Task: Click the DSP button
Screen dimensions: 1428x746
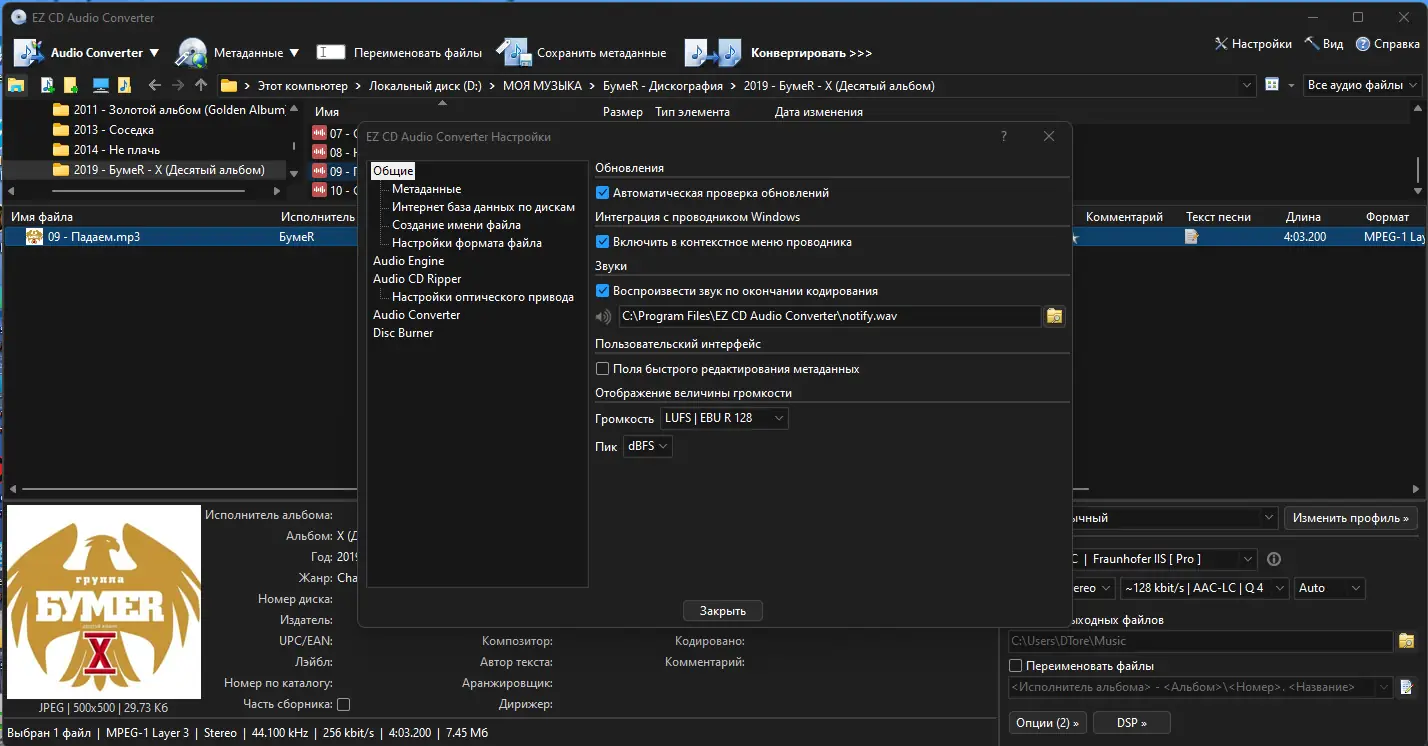Action: (1131, 722)
